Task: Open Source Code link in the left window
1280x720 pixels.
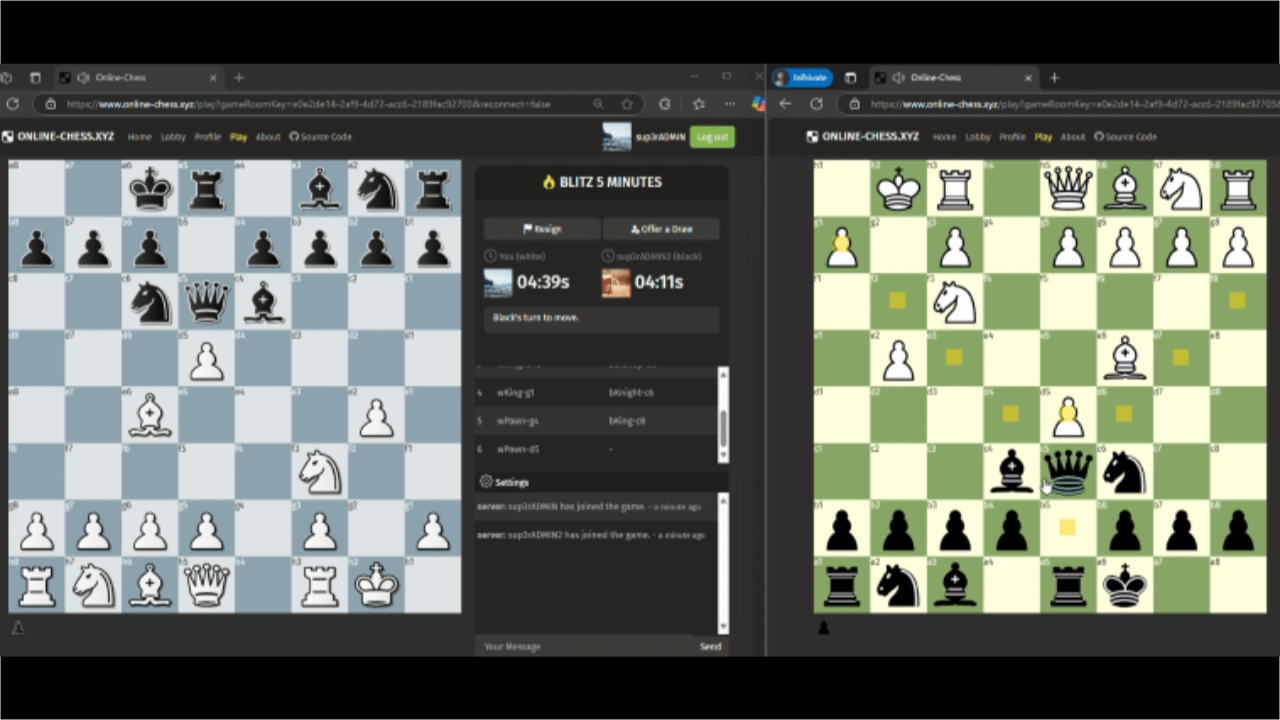Action: coord(321,137)
